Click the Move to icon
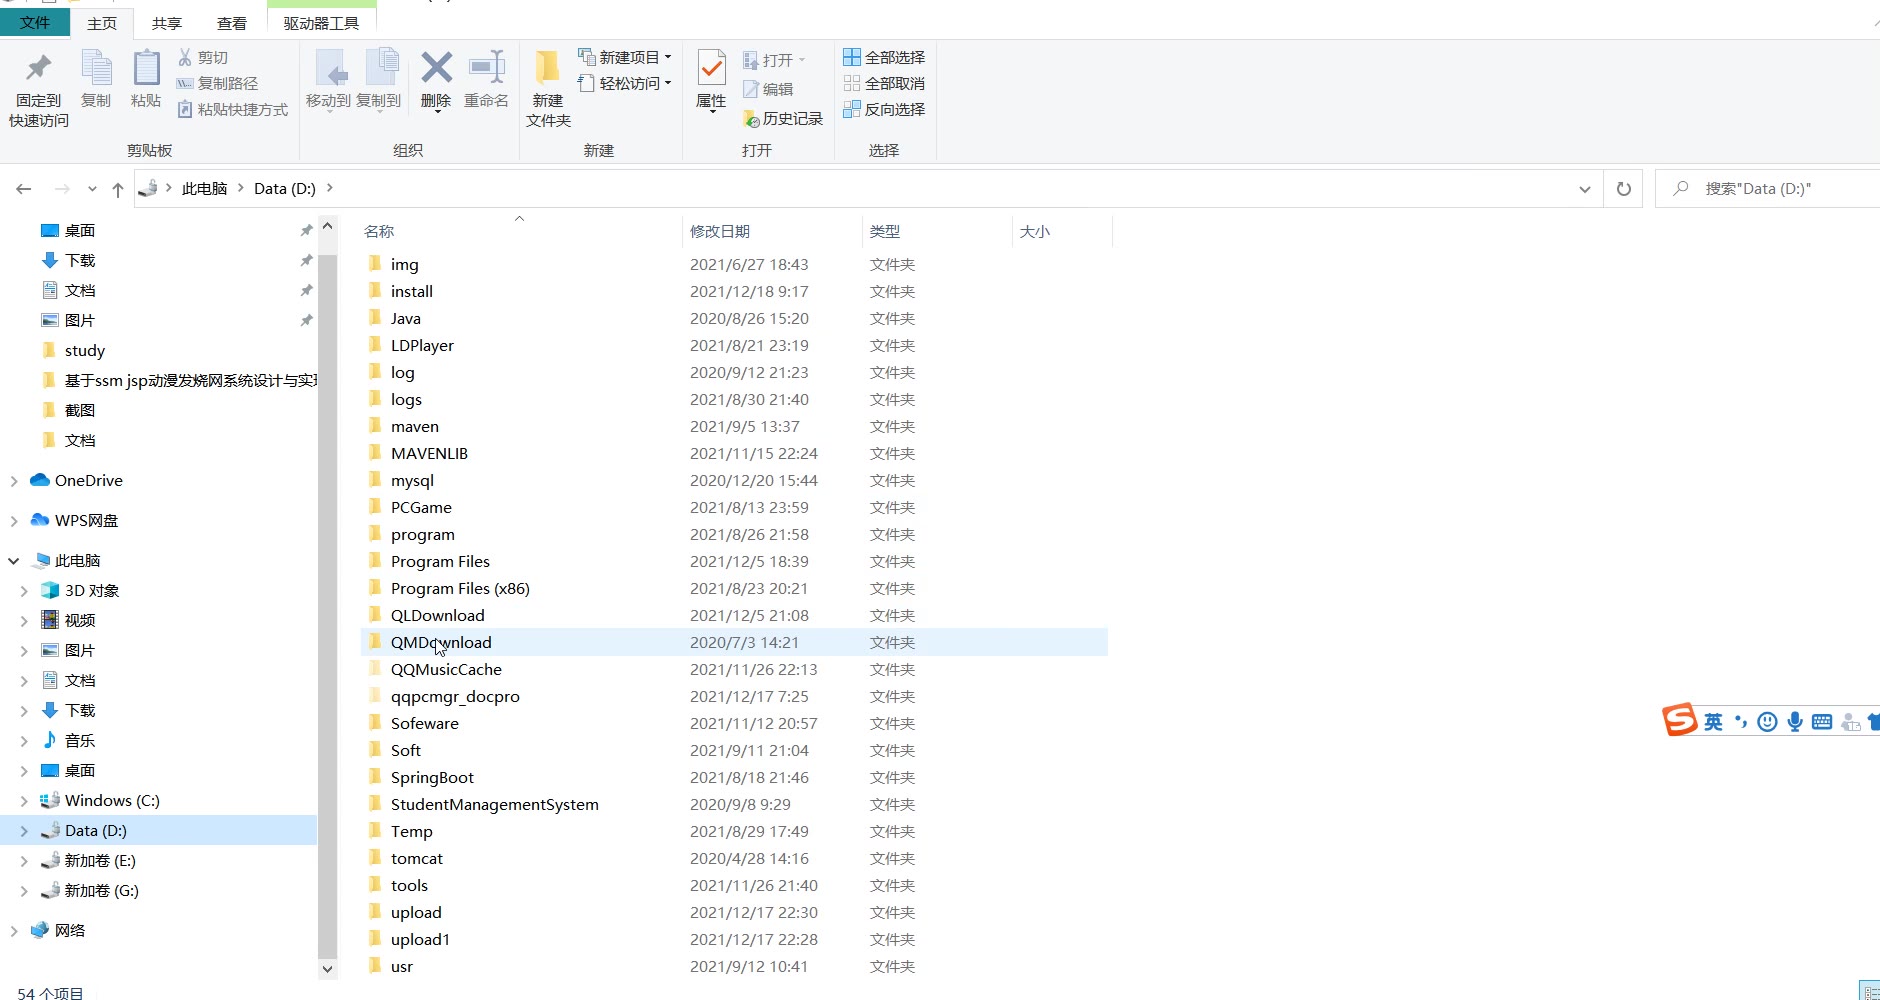Screen dimensions: 1880x1000 (x=328, y=79)
